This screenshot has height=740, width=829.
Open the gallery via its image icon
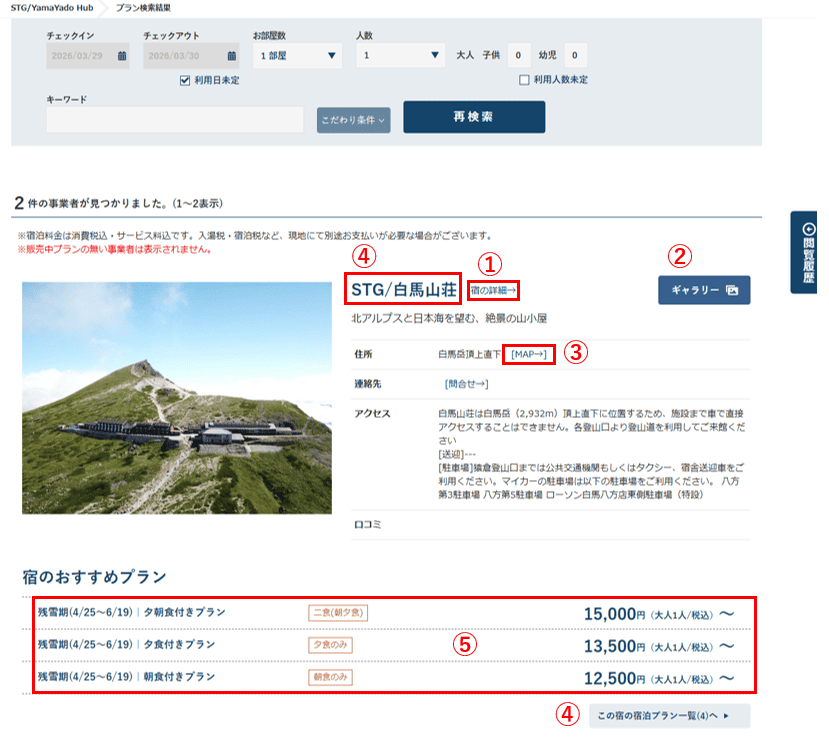pyautogui.click(x=732, y=290)
